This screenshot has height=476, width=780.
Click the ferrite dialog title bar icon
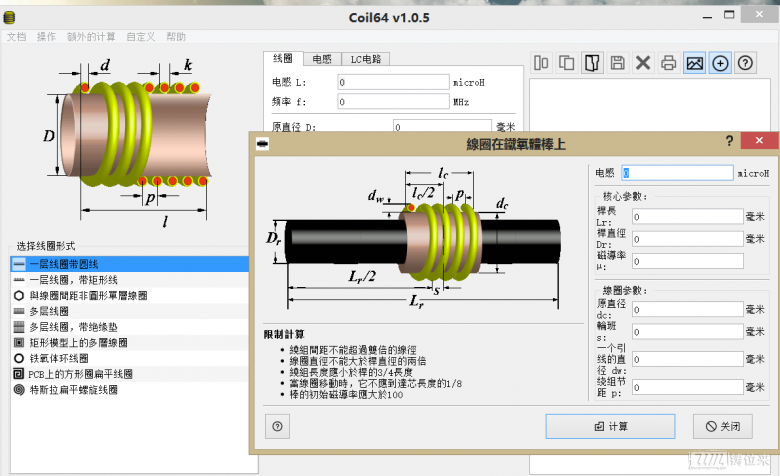click(262, 144)
